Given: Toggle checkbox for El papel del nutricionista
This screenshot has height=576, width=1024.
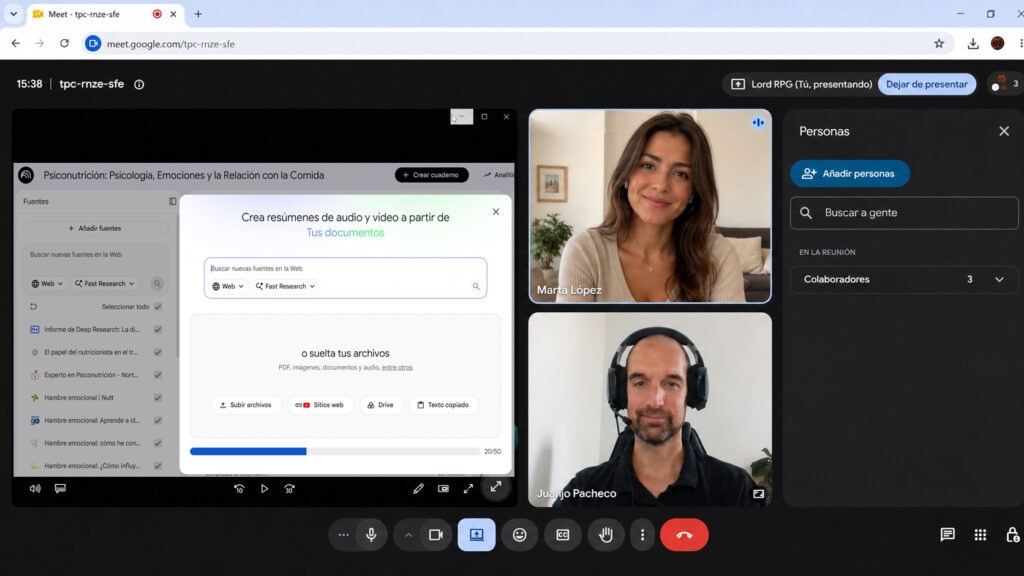Looking at the screenshot, I should 157,352.
